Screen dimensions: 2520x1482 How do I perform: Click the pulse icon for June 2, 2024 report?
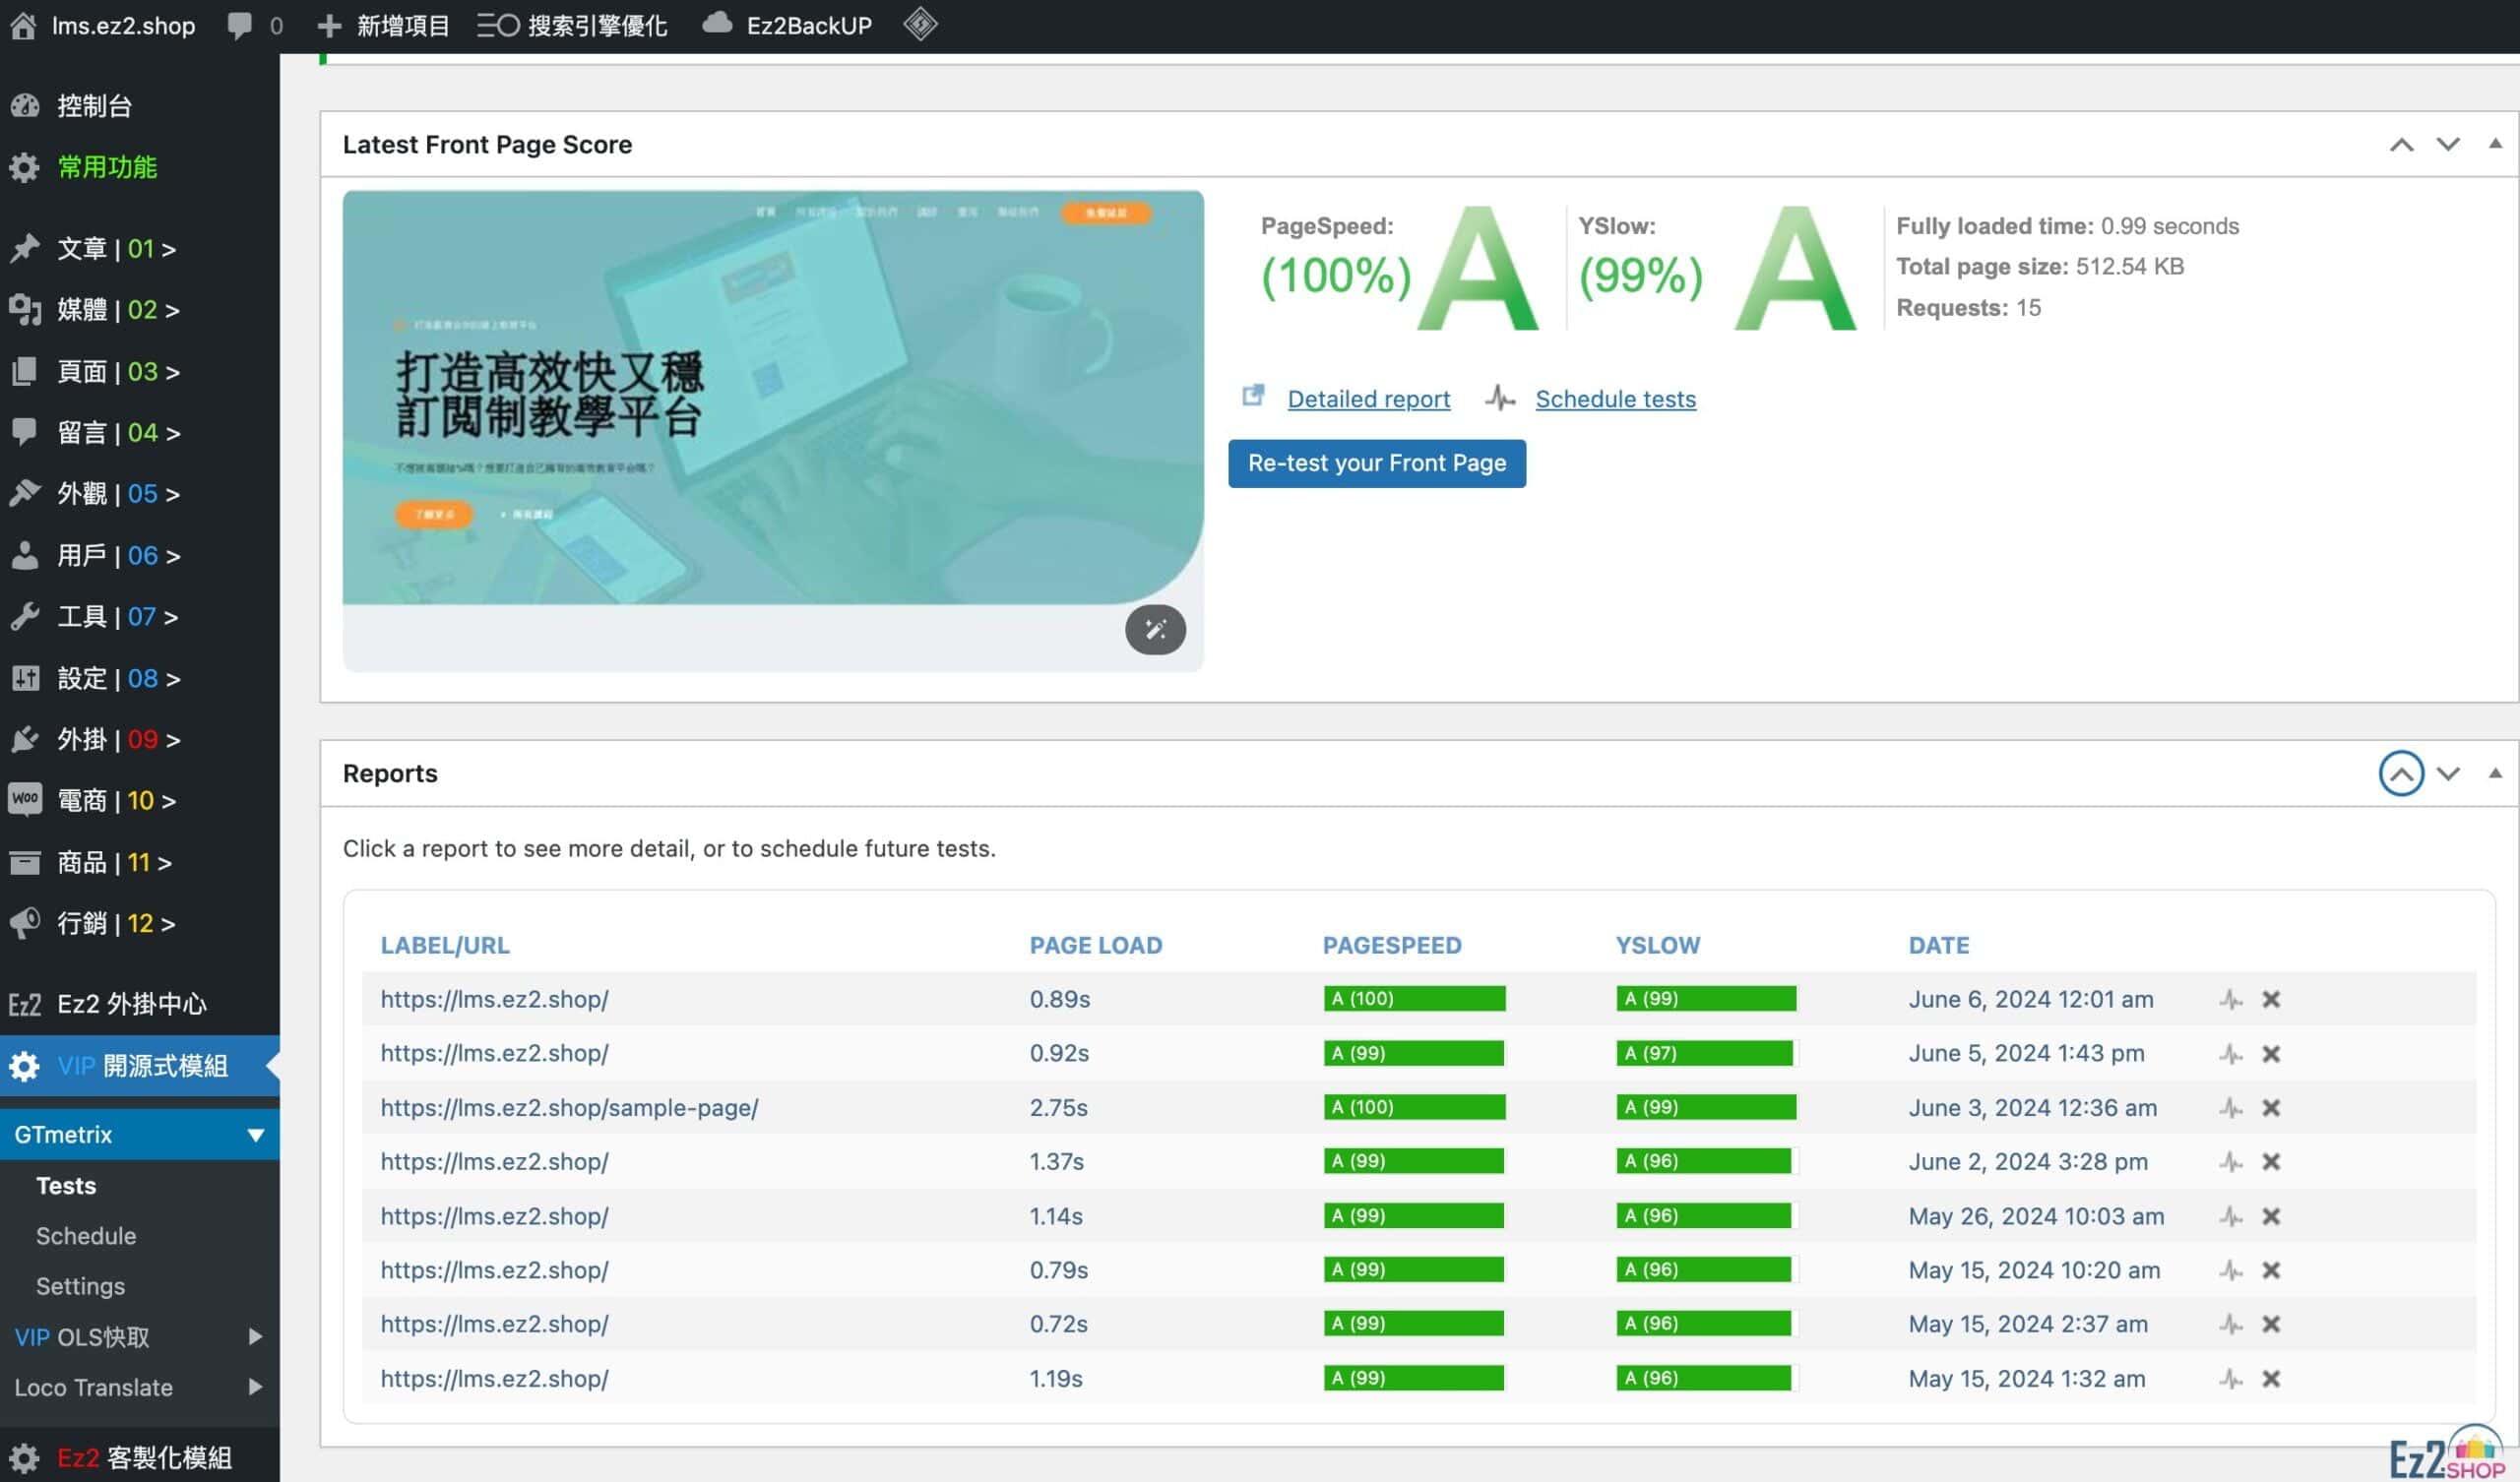2231,1162
